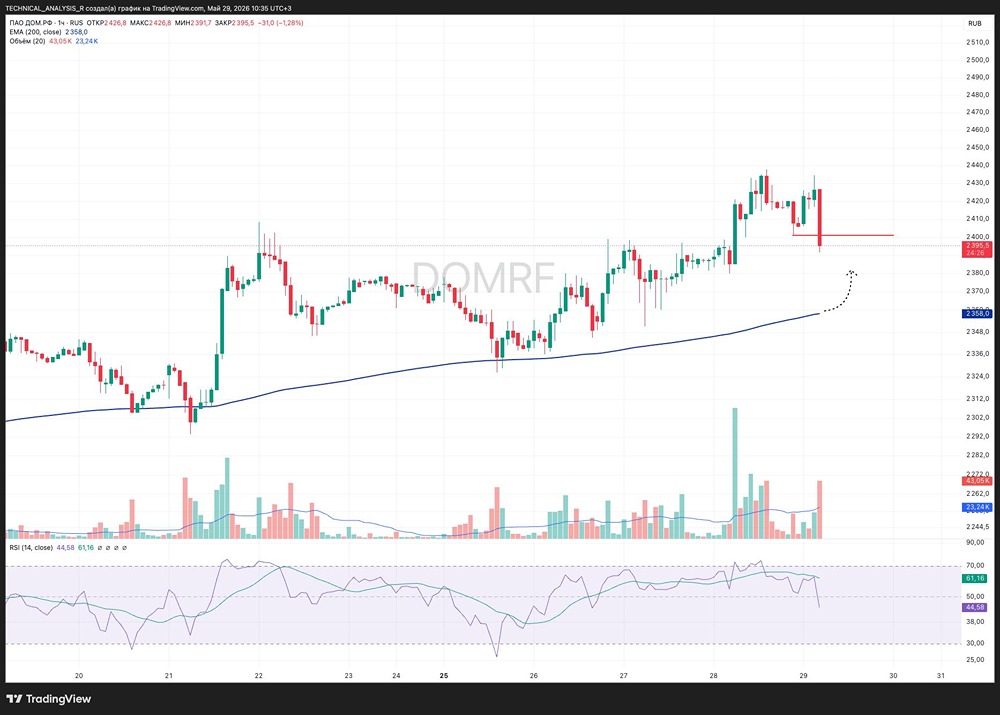Viewport: 1000px width, 715px height.
Task: Select the Объём (20) indicator legend
Action: click(x=27, y=41)
